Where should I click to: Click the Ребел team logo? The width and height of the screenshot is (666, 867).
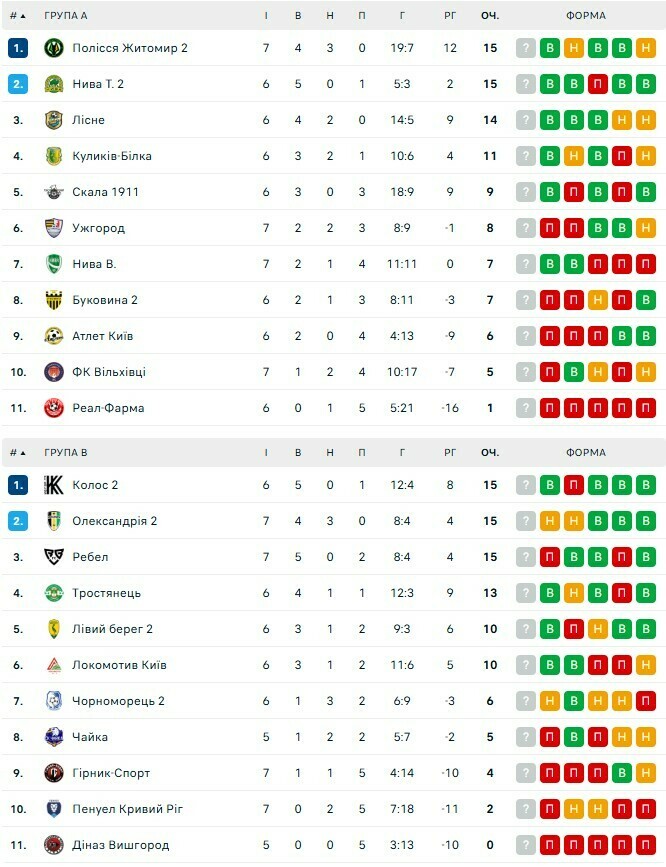[54, 557]
